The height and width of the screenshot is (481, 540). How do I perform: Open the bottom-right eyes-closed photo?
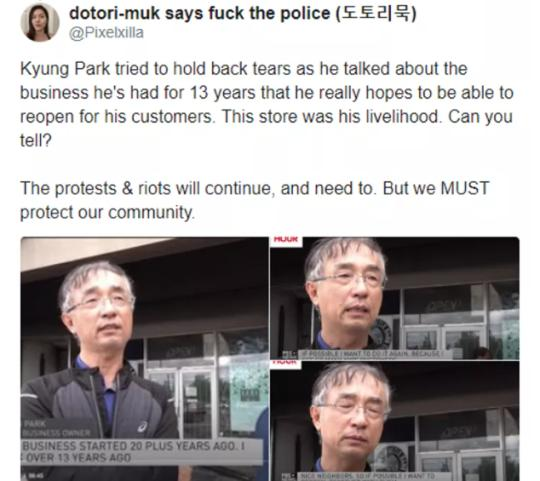point(395,421)
